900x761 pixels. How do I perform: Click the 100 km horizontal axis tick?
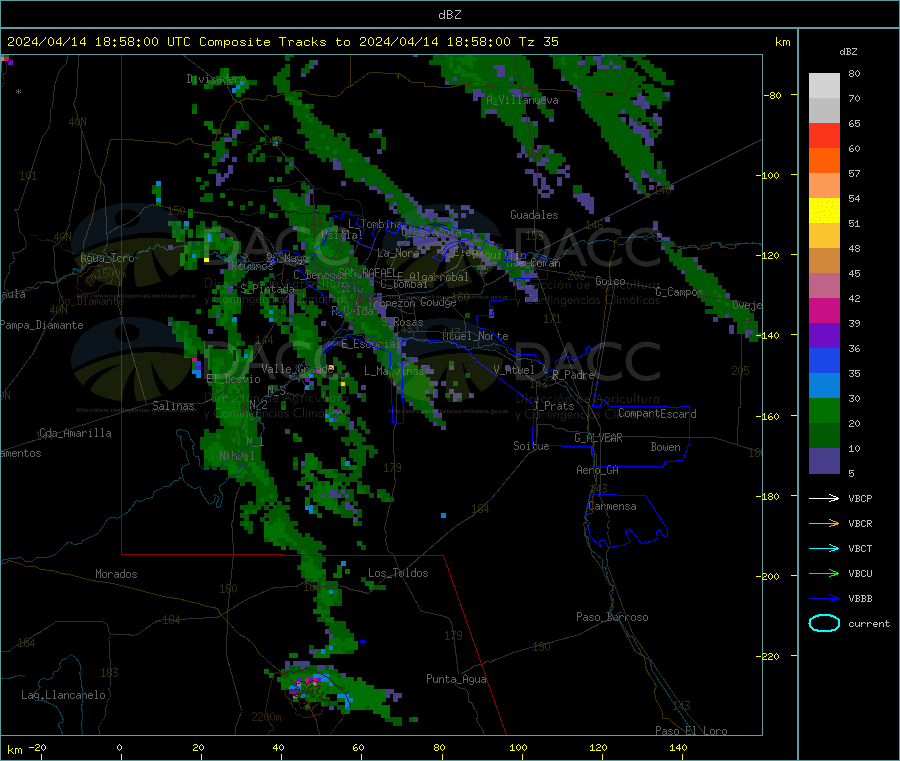pos(518,748)
